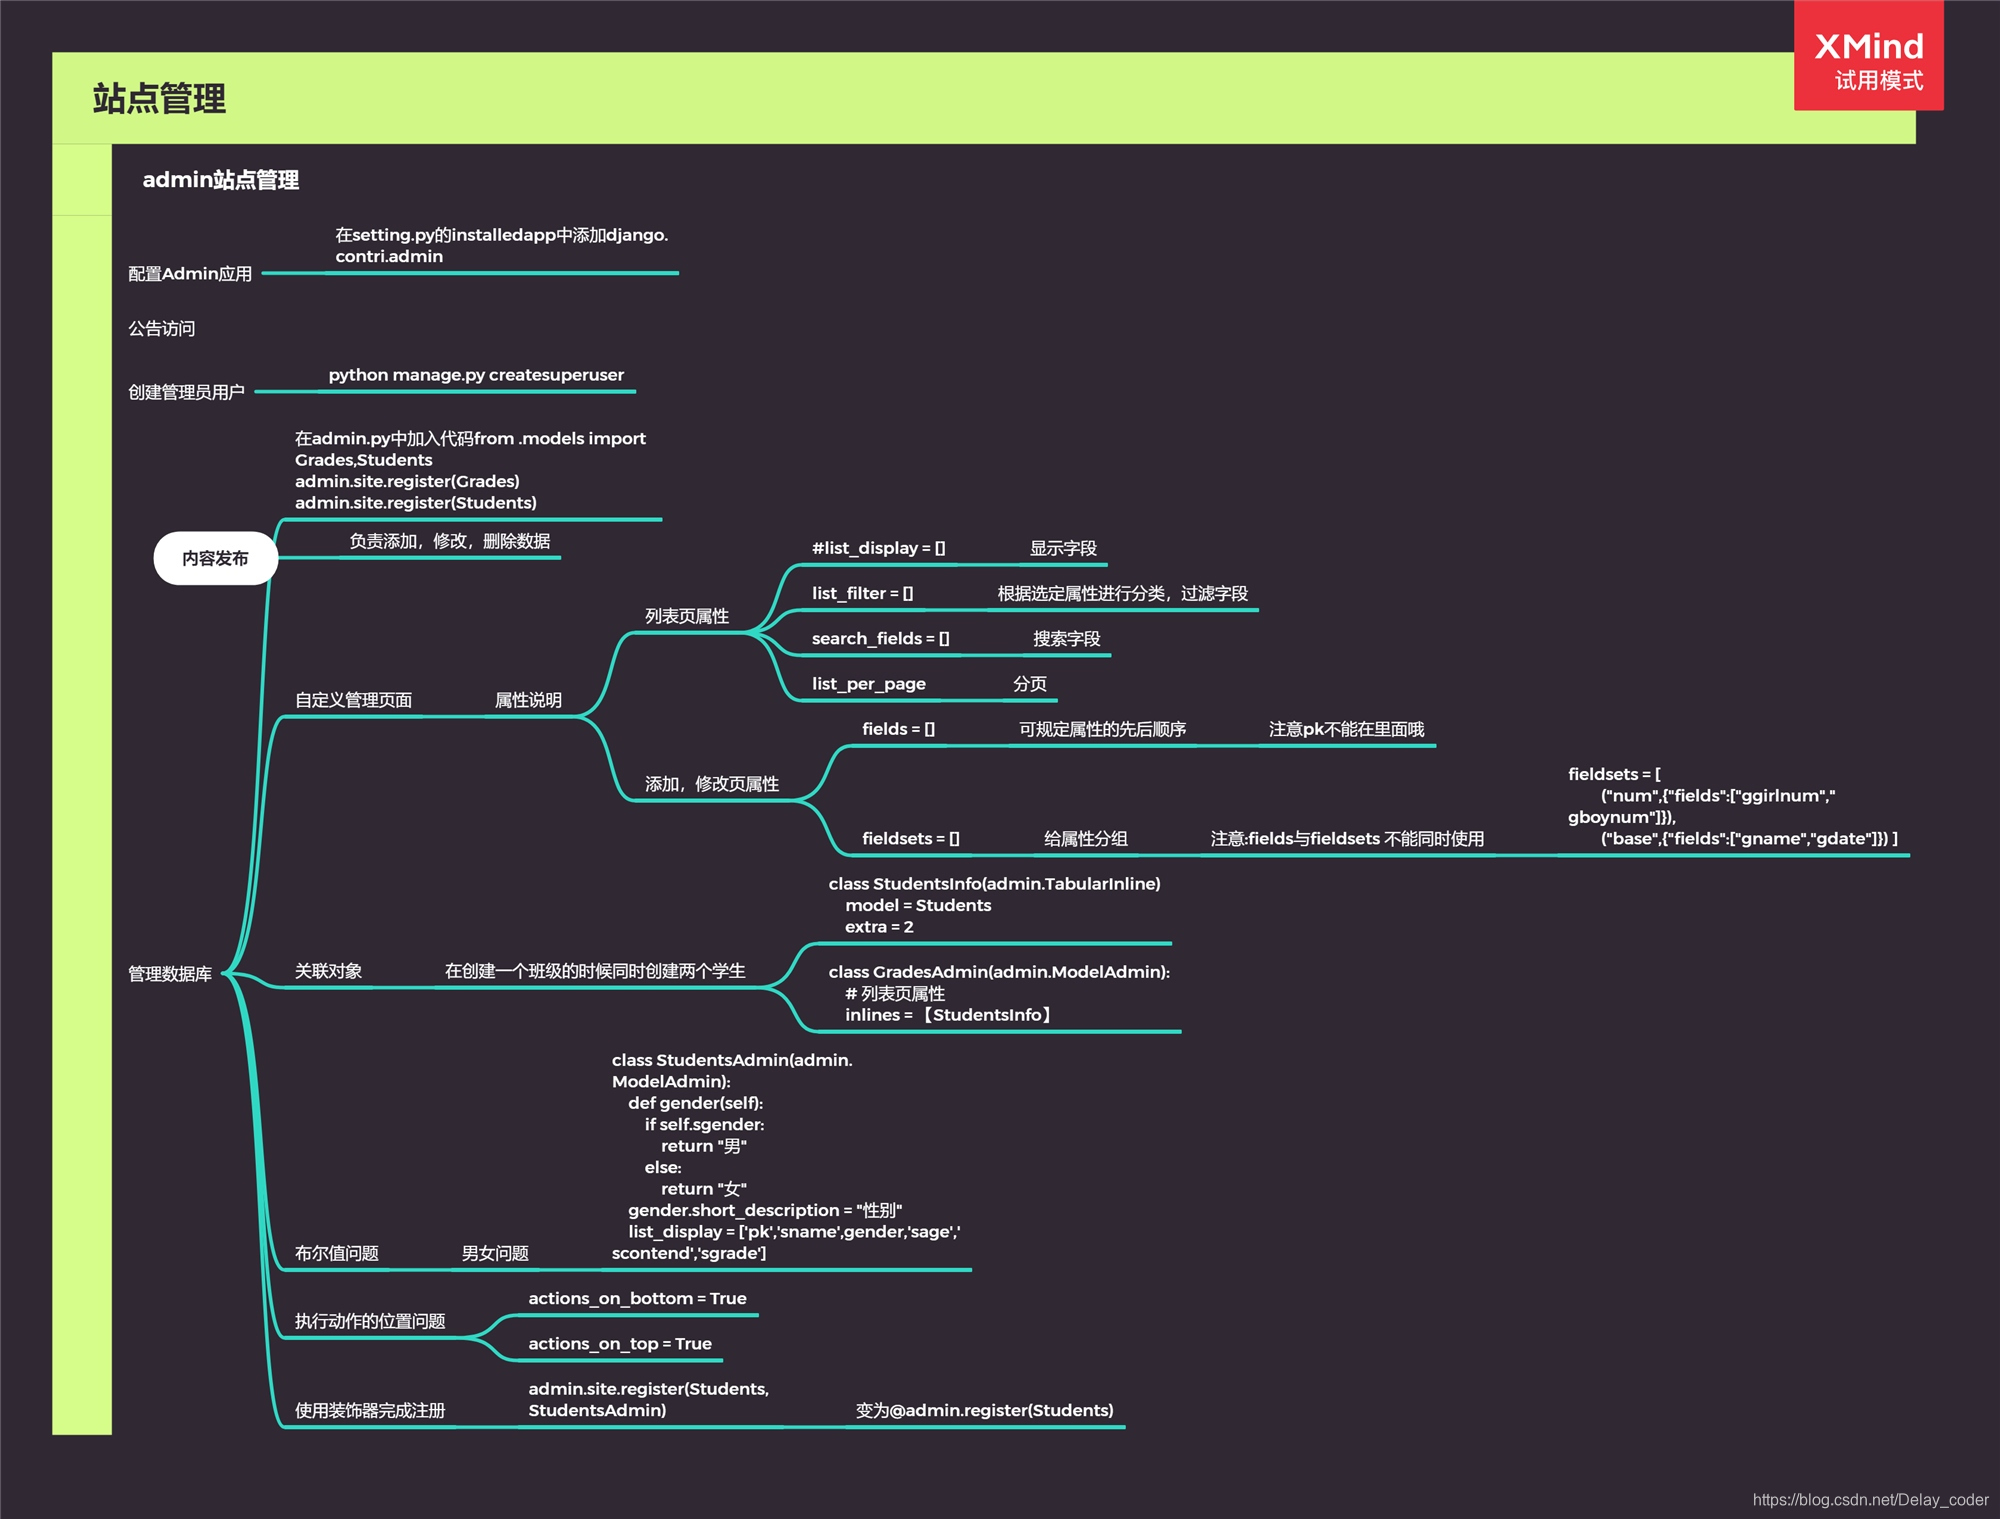Select the 内容发布 rounded node
The height and width of the screenshot is (1519, 2000).
tap(215, 558)
